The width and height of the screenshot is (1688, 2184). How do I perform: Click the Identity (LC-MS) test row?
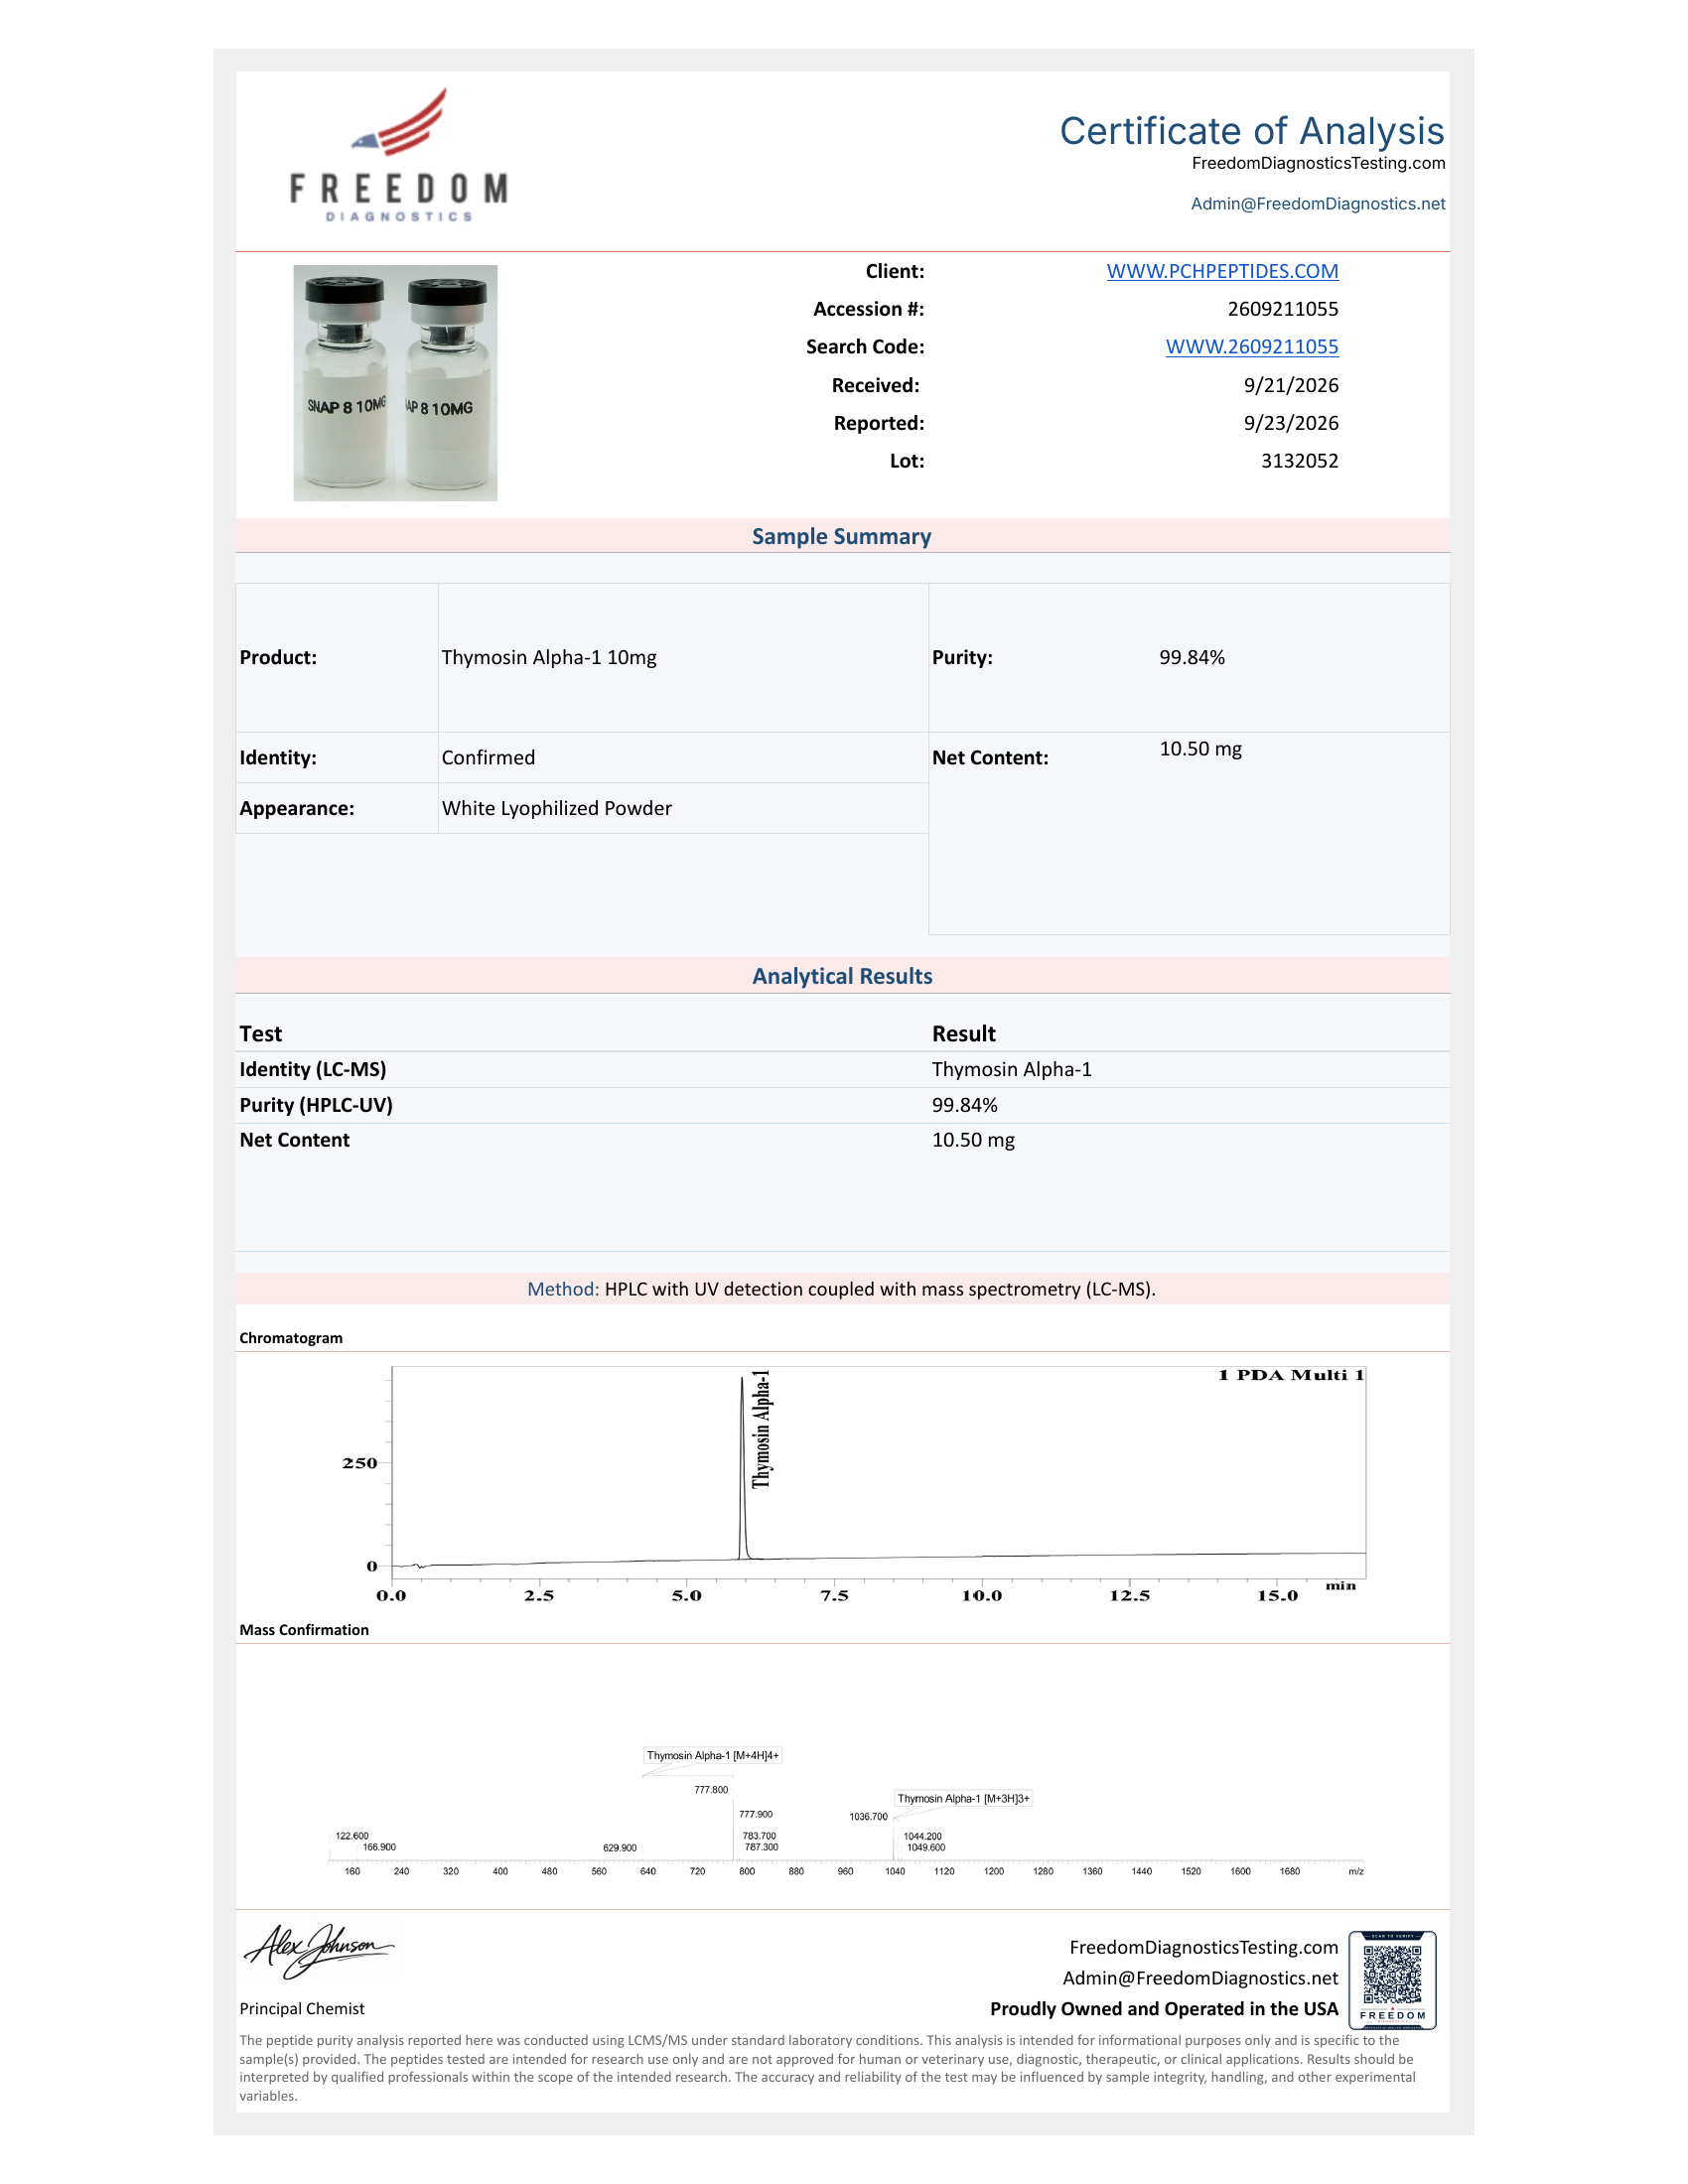tap(842, 1070)
